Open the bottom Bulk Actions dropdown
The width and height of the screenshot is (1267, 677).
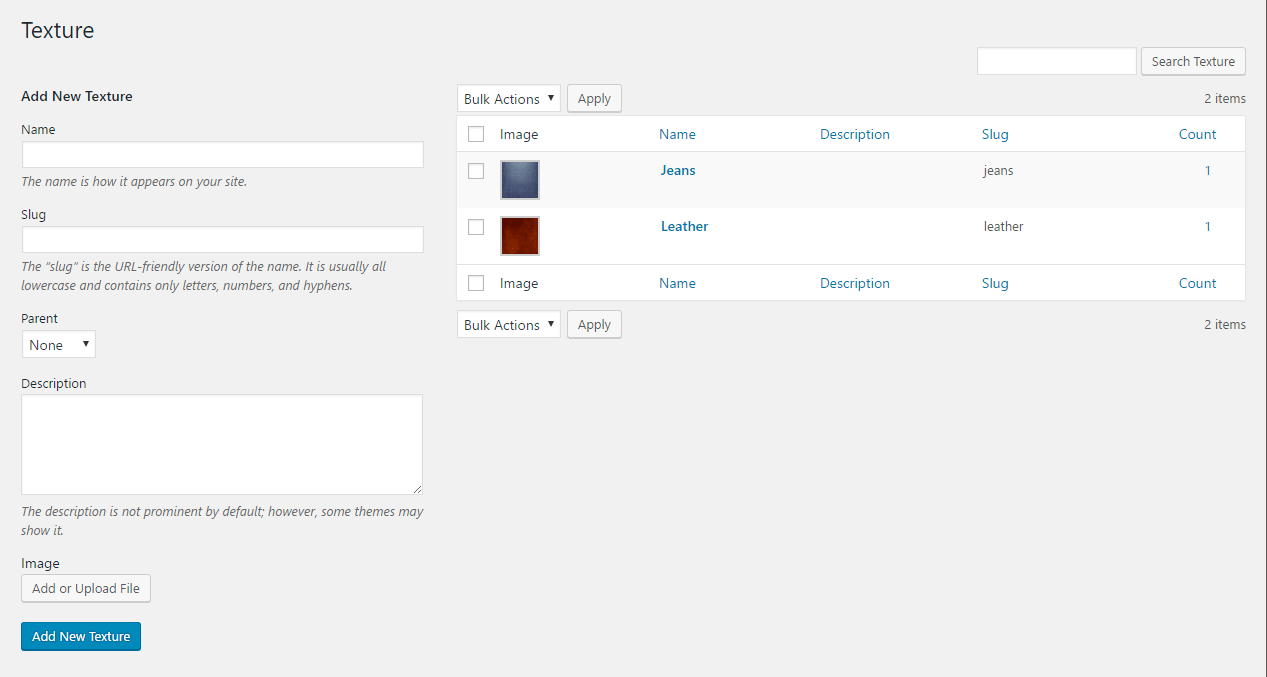point(509,325)
